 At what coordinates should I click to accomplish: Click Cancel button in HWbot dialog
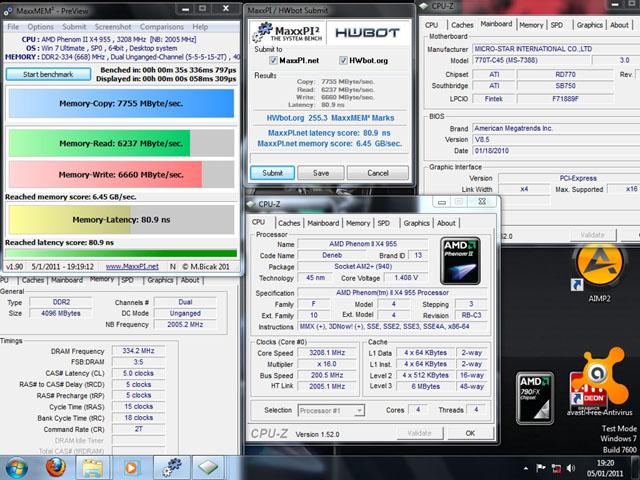click(x=378, y=173)
